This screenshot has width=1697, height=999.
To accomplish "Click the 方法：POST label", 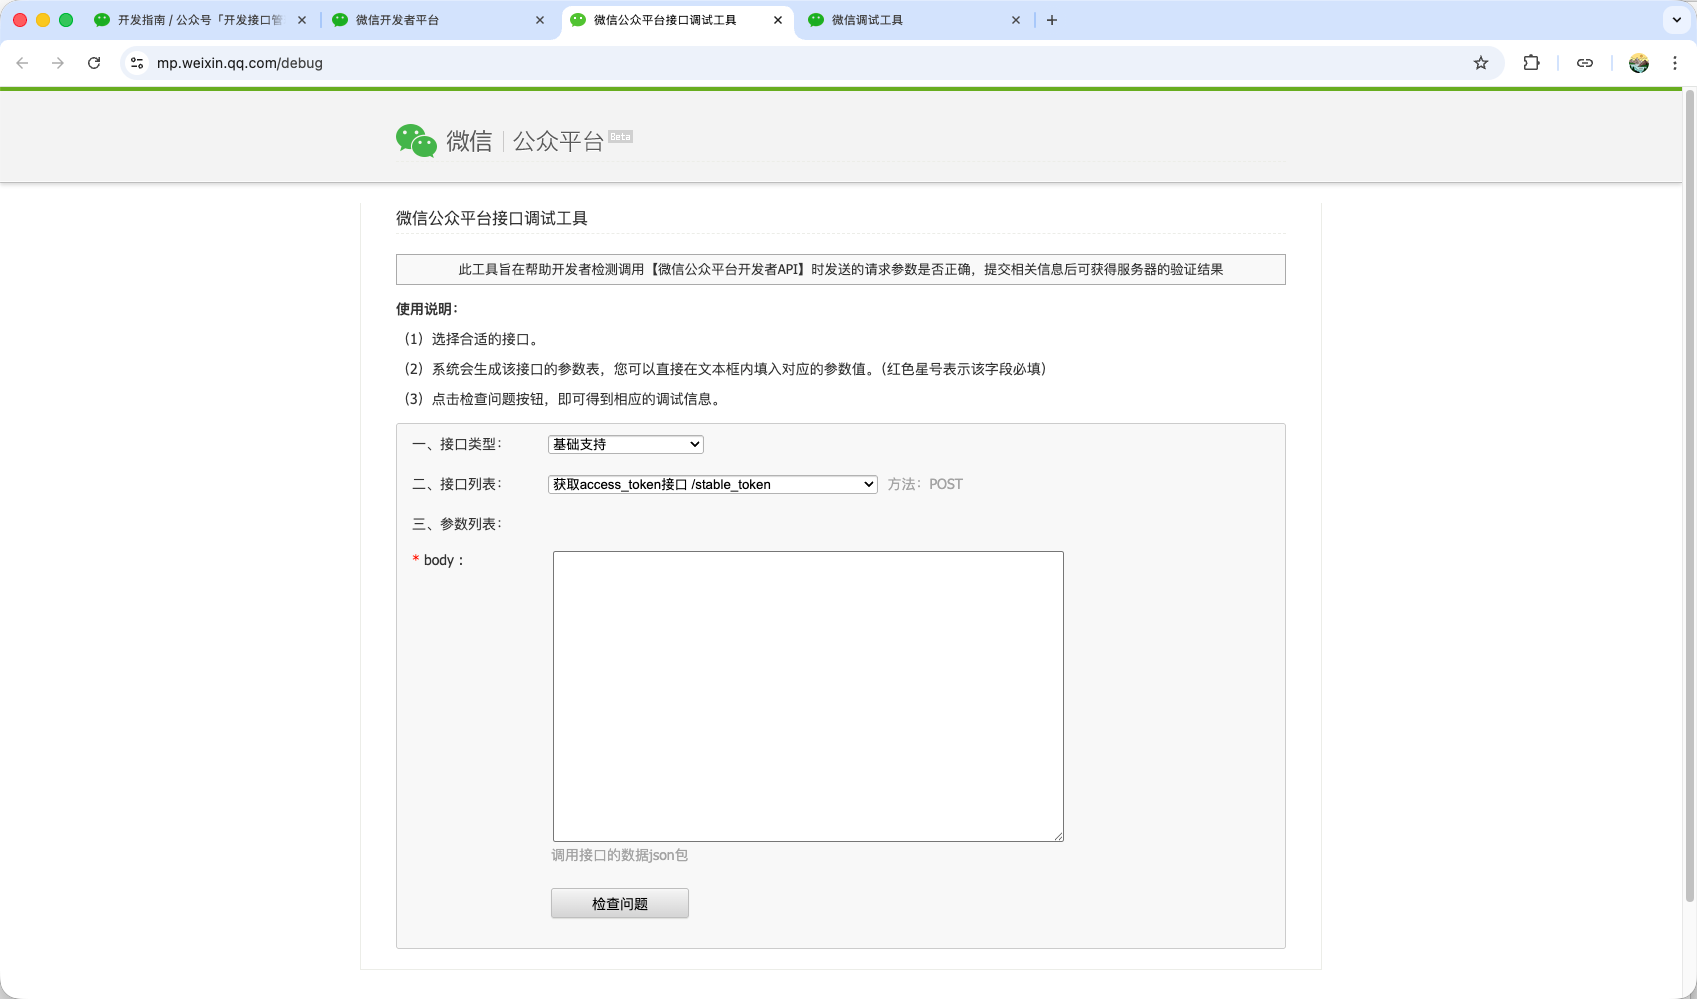I will [x=925, y=484].
